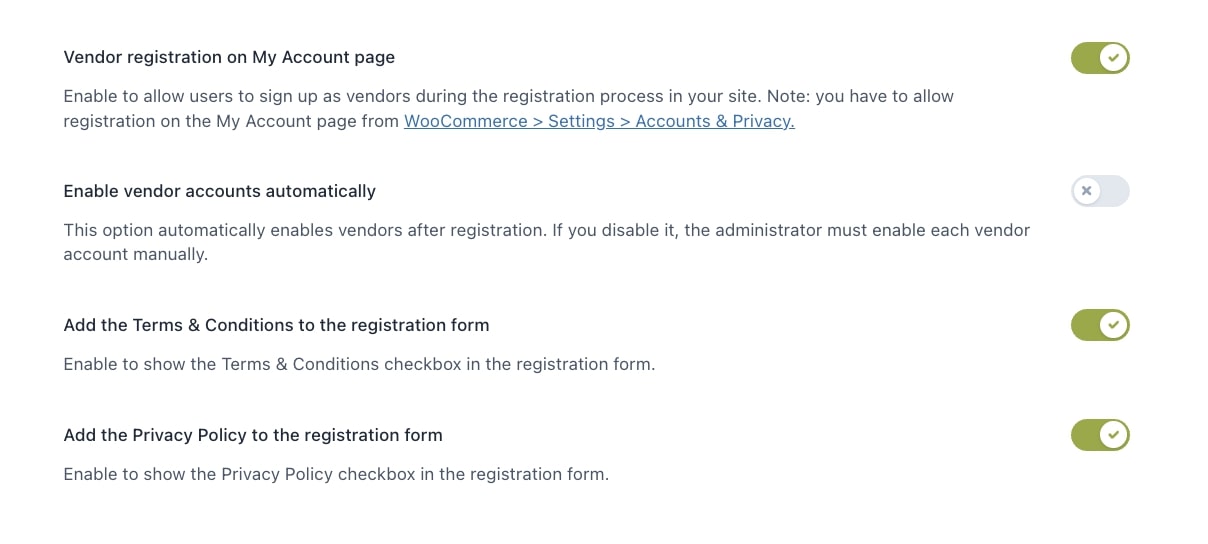This screenshot has width=1208, height=544.
Task: Click 'Add the Privacy Policy to the registration form' title
Action: 253,435
